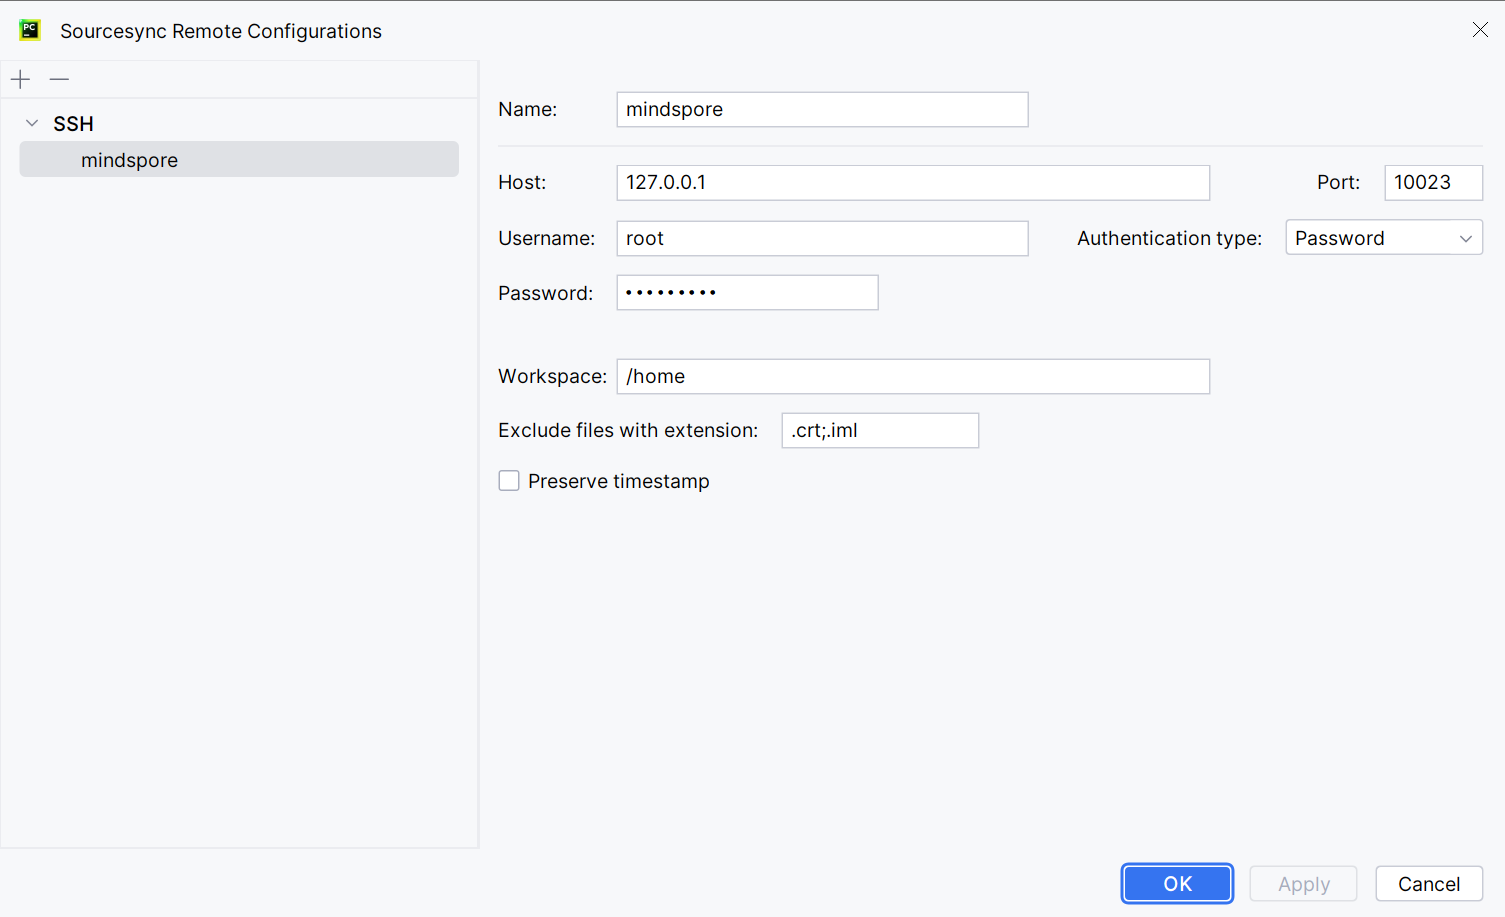Click the Apply button
This screenshot has width=1505, height=917.
tap(1303, 884)
